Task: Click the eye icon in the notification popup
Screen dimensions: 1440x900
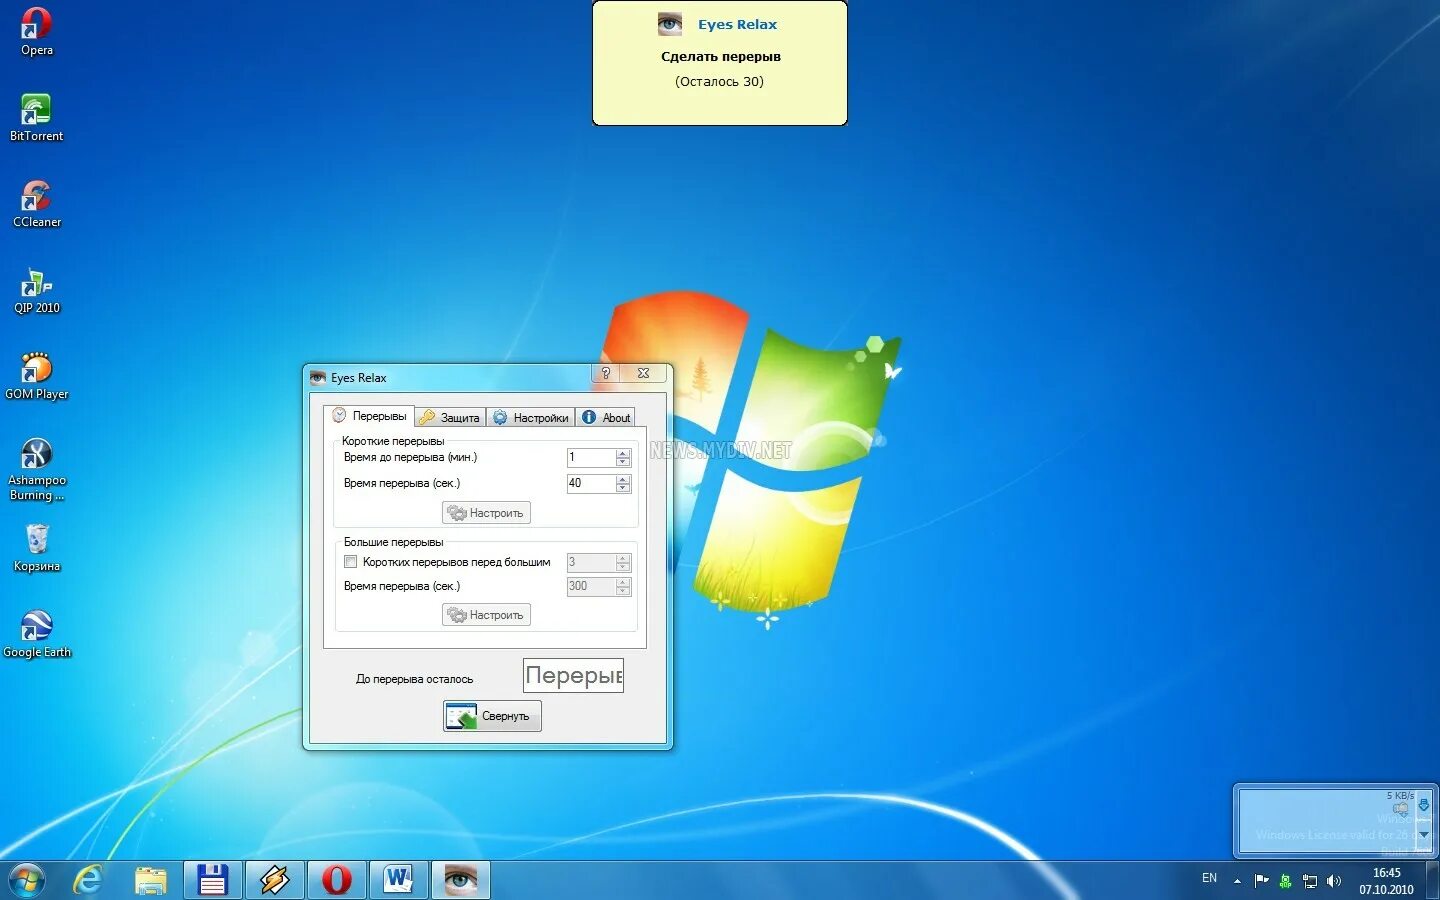Action: [670, 24]
